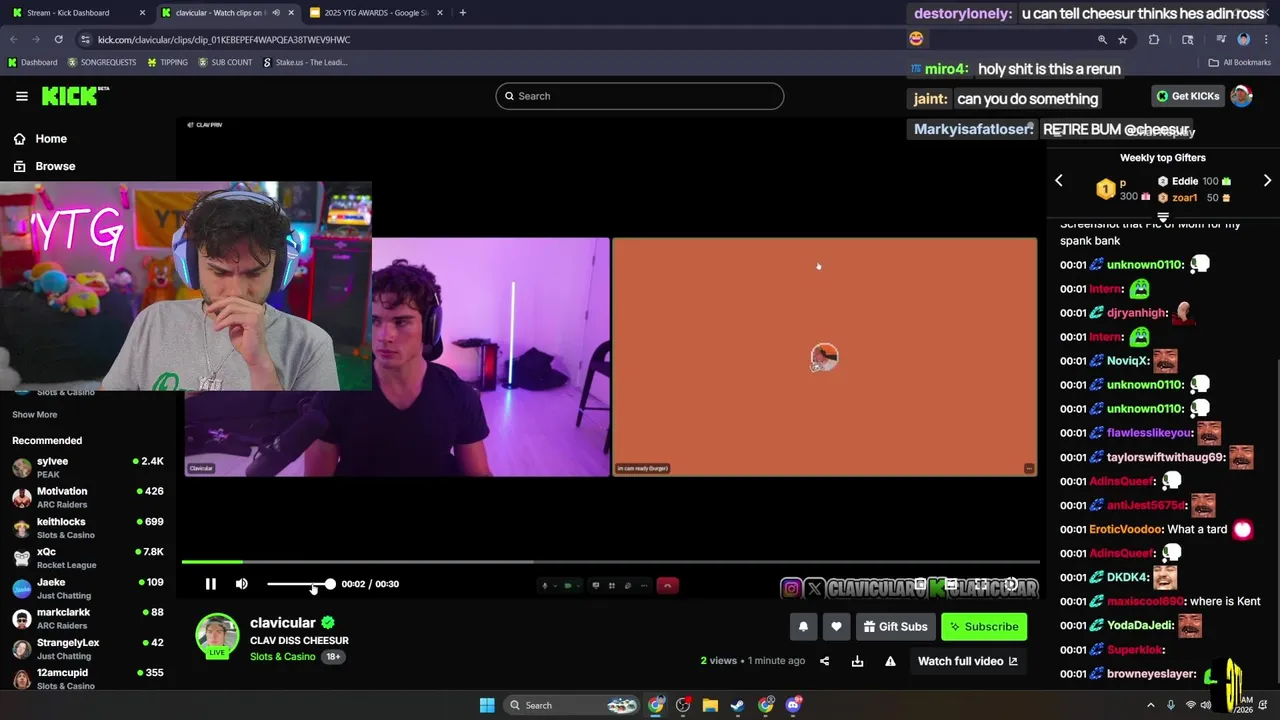Click clavicular channel avatar
This screenshot has width=1280, height=720.
pyautogui.click(x=217, y=636)
